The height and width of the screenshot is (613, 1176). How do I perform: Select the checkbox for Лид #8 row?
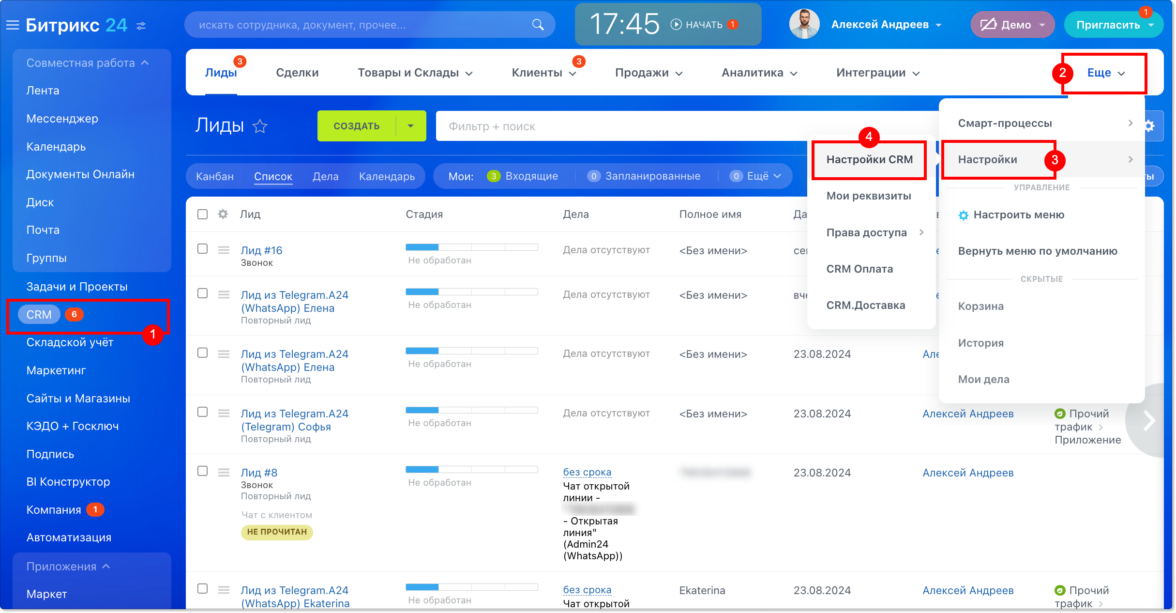click(203, 471)
